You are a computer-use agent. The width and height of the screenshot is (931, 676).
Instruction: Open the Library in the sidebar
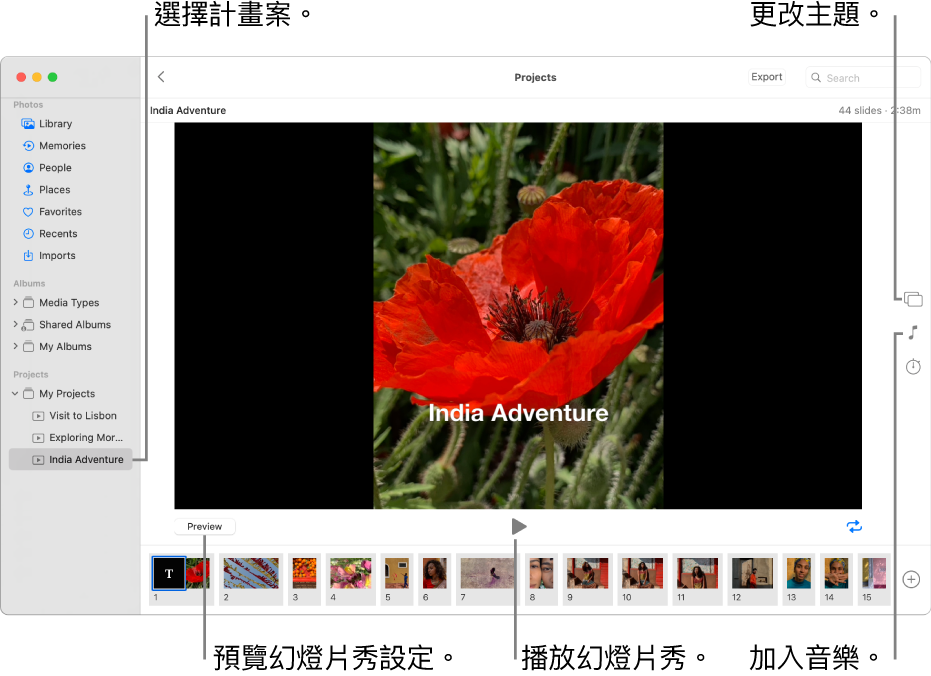pyautogui.click(x=54, y=123)
